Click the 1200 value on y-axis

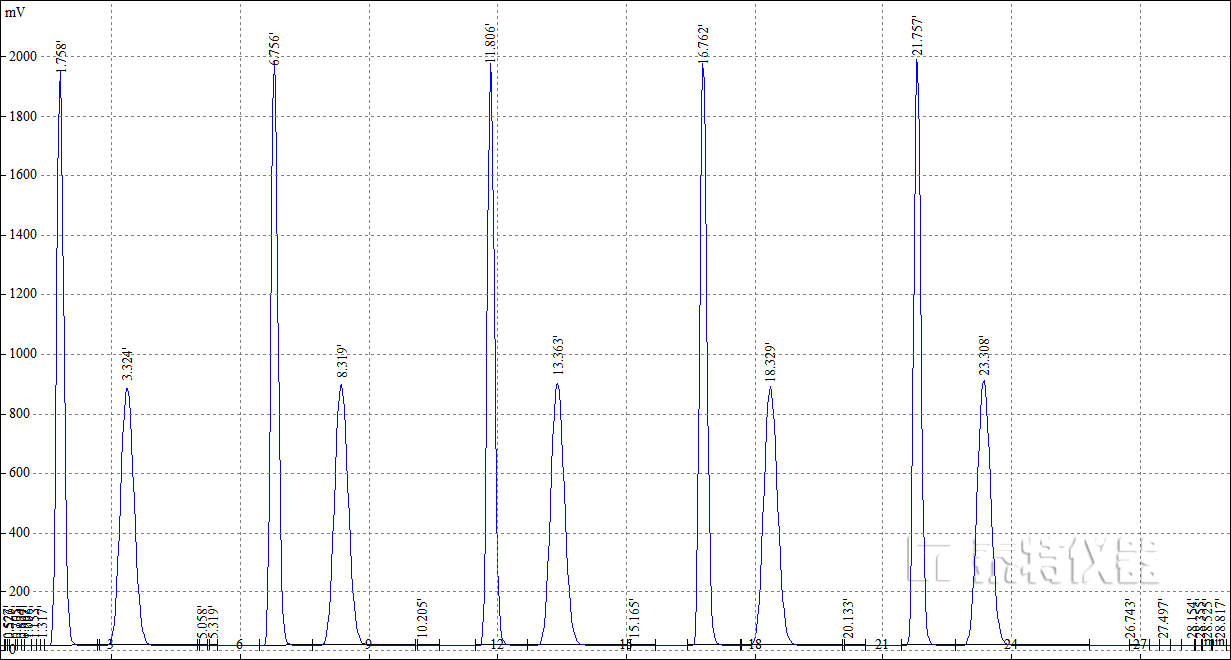coord(22,294)
